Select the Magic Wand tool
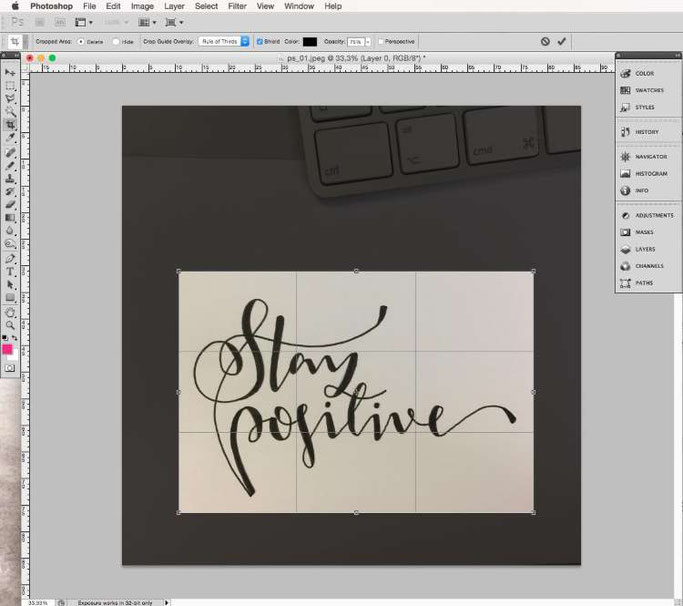The image size is (683, 606). pos(10,112)
